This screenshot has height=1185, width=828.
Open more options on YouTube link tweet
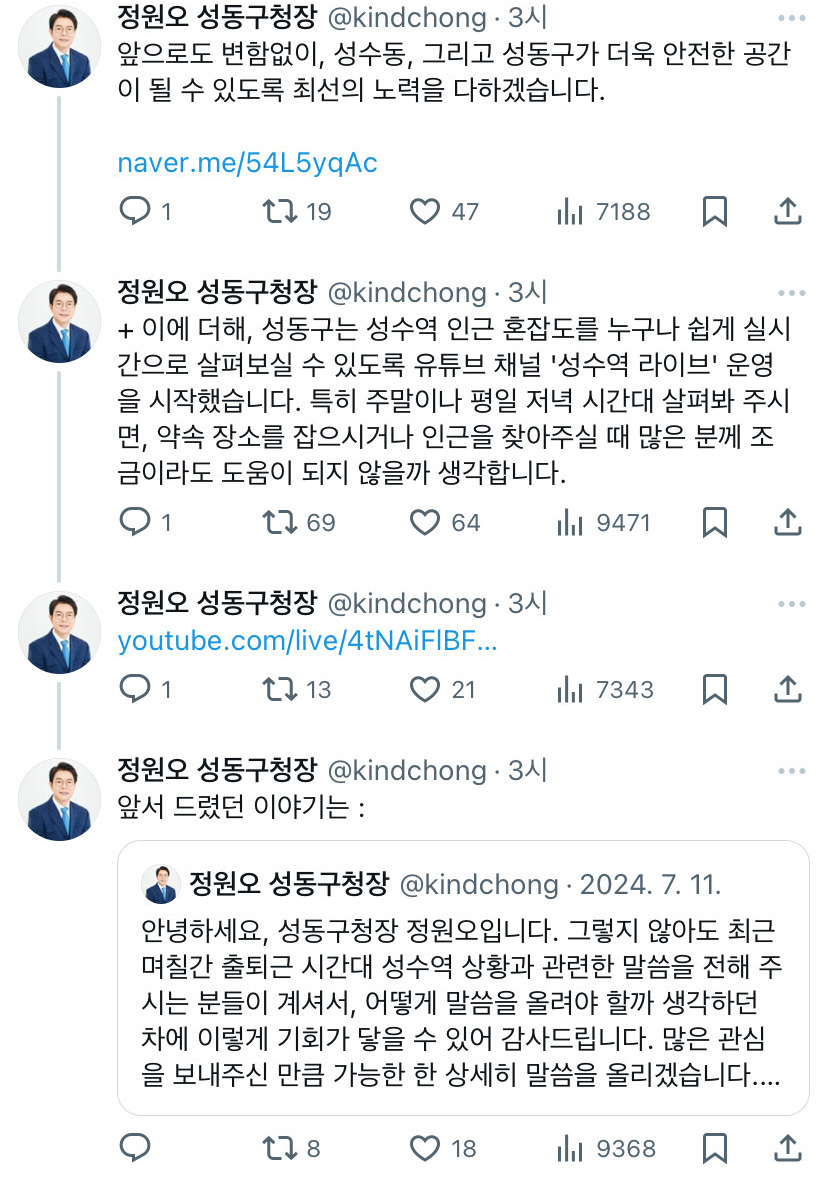(791, 604)
